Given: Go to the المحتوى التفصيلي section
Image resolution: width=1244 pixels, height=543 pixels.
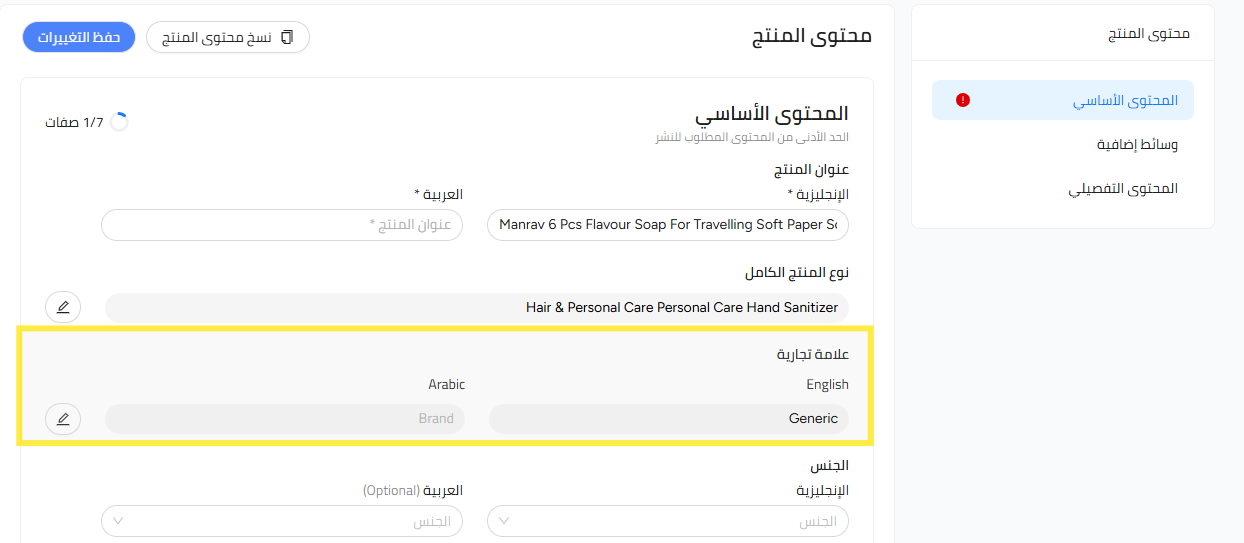Looking at the screenshot, I should (x=1123, y=189).
